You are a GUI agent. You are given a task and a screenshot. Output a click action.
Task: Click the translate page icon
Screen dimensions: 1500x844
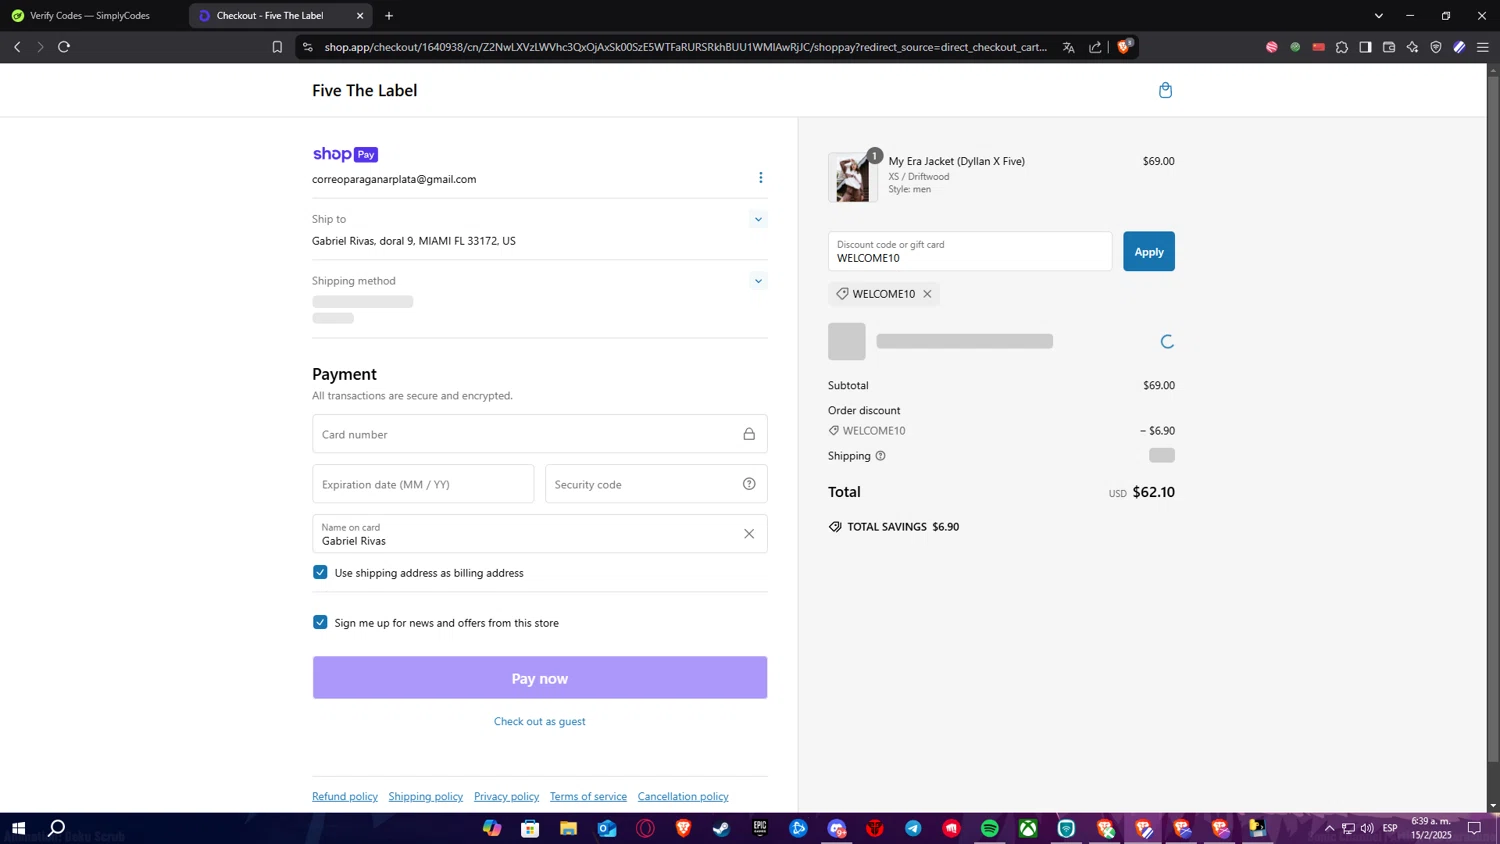[x=1068, y=47]
